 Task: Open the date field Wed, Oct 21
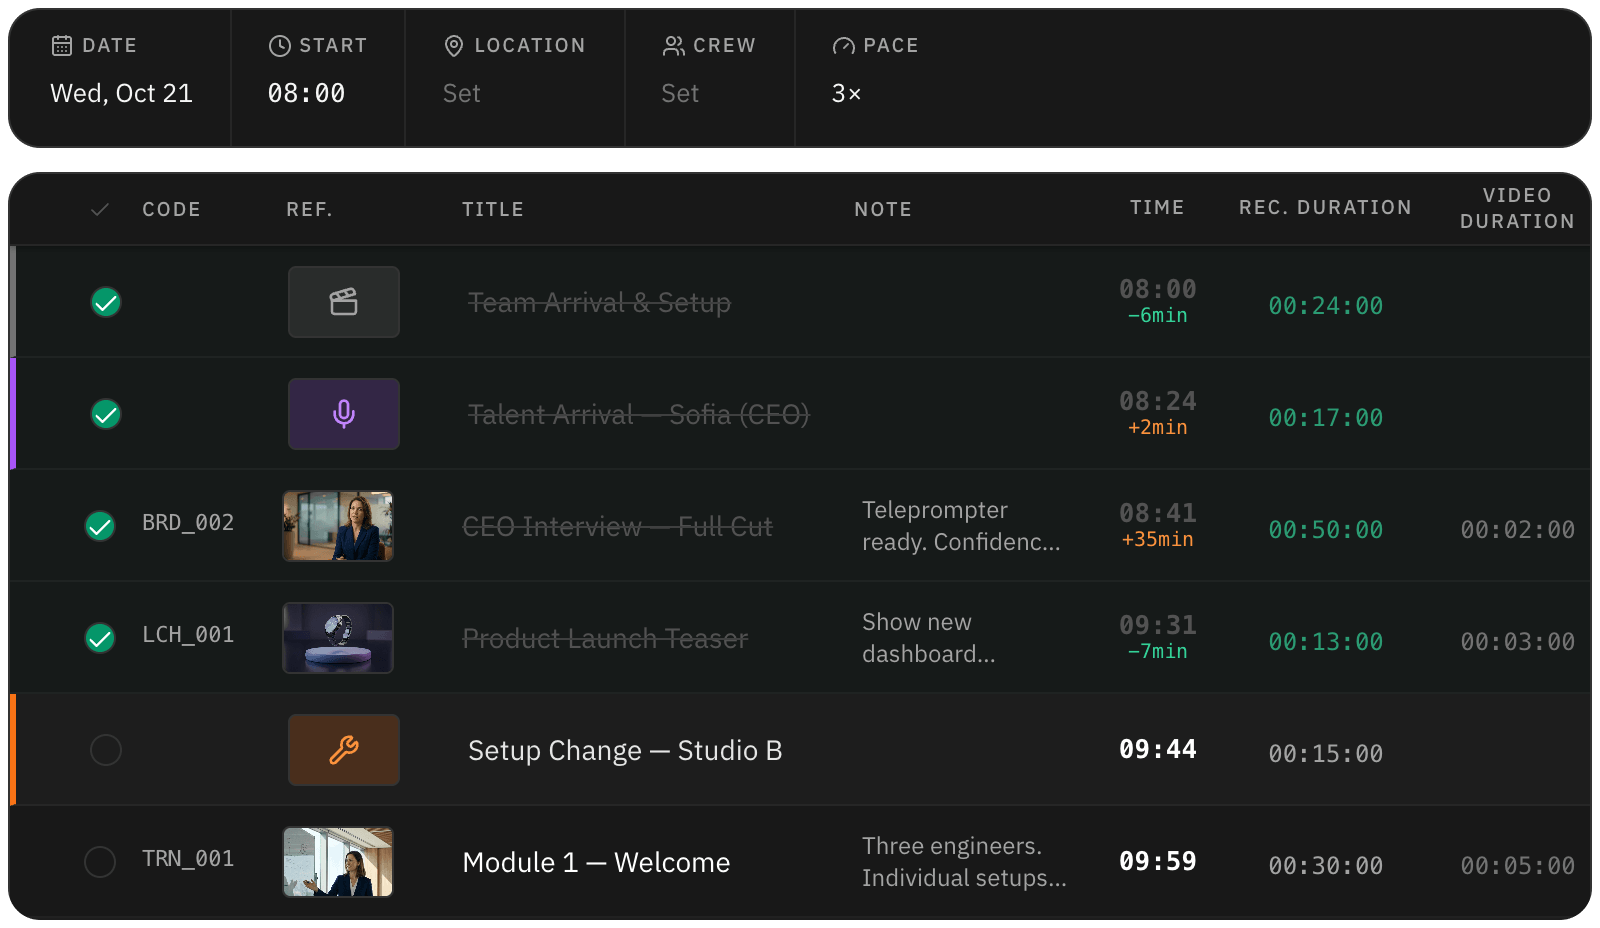coord(121,93)
